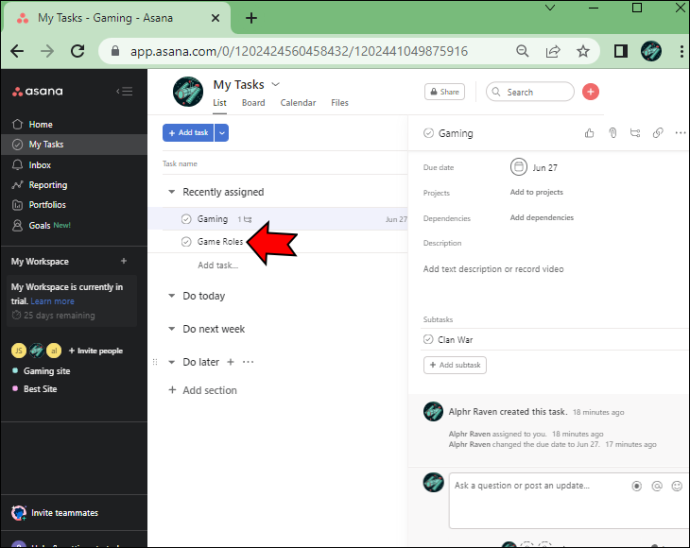Open the browser profile avatar
This screenshot has width=690, height=548.
pyautogui.click(x=651, y=51)
